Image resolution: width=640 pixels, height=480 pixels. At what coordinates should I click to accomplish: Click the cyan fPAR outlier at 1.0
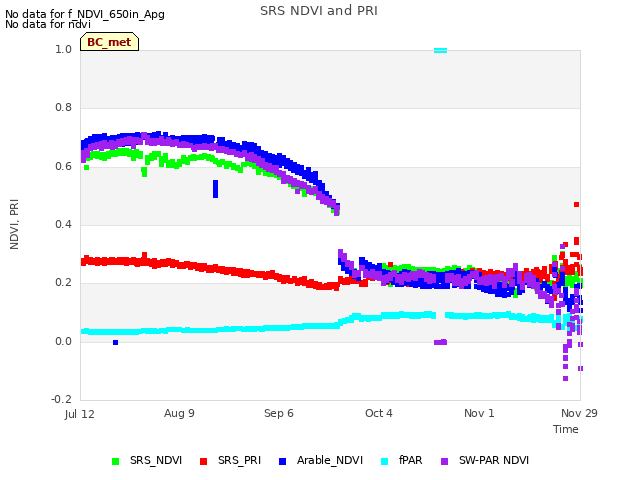click(440, 51)
